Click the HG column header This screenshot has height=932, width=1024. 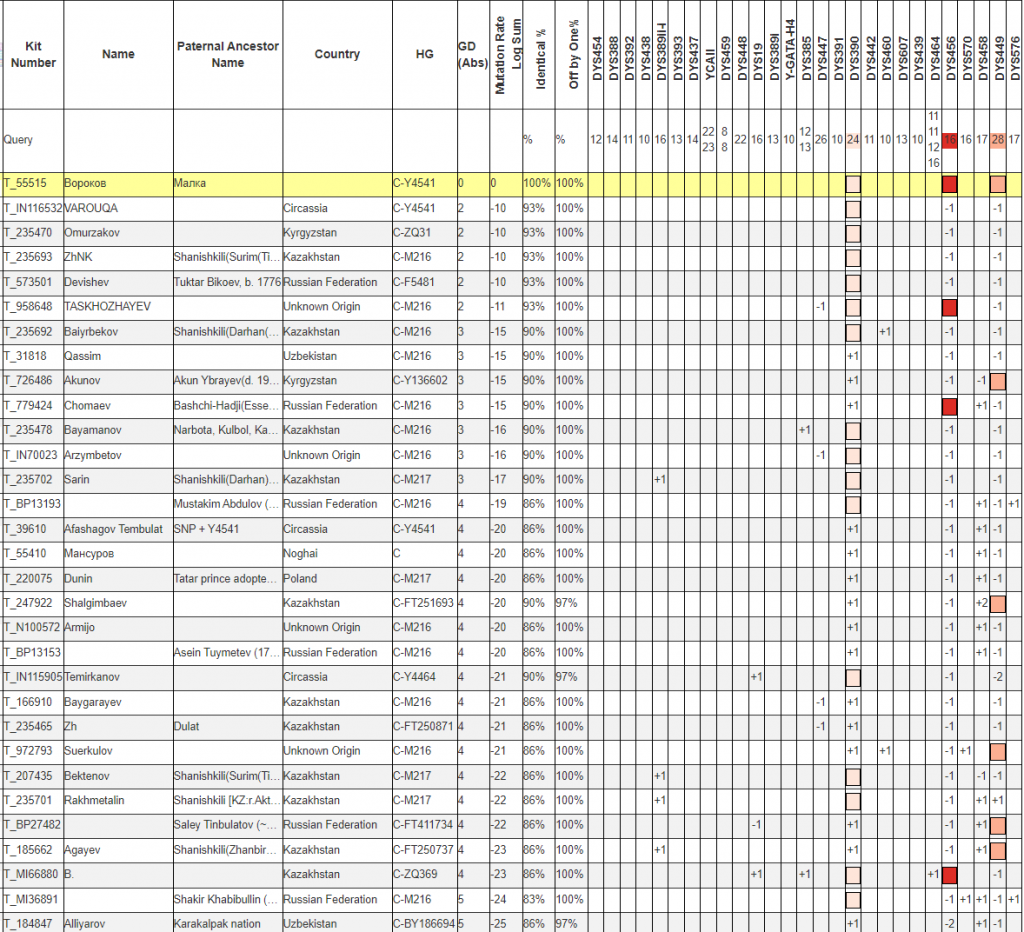(x=424, y=54)
